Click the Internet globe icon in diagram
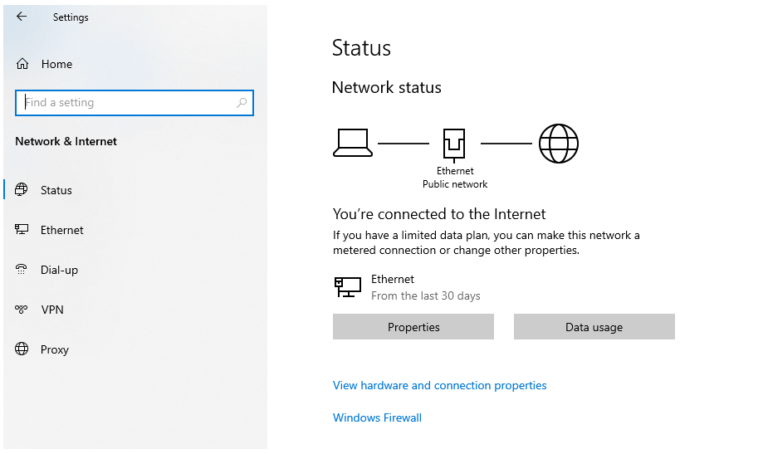 tap(558, 143)
